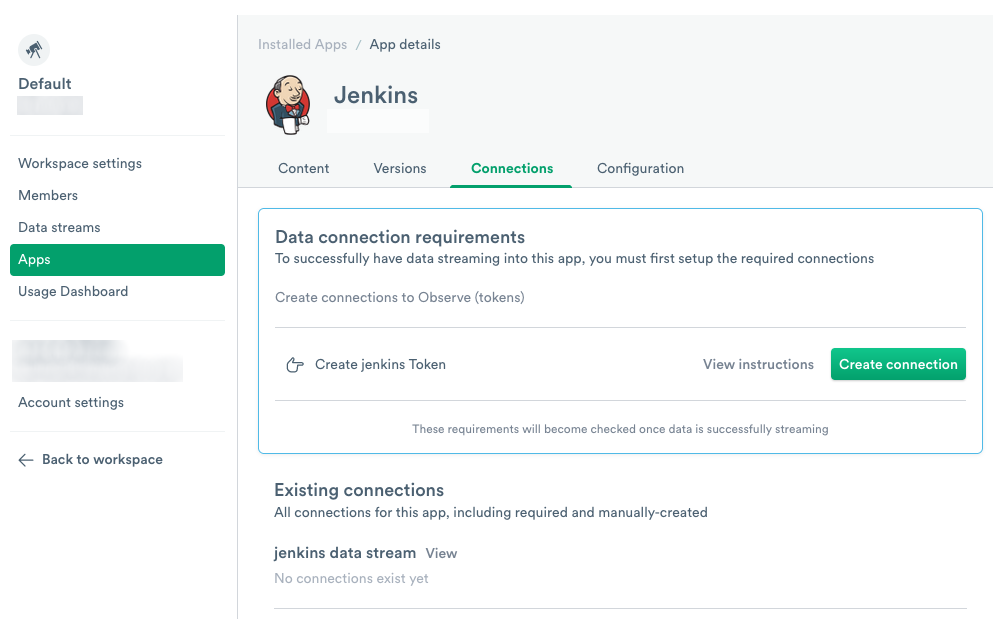Switch to the Content tab

303,169
